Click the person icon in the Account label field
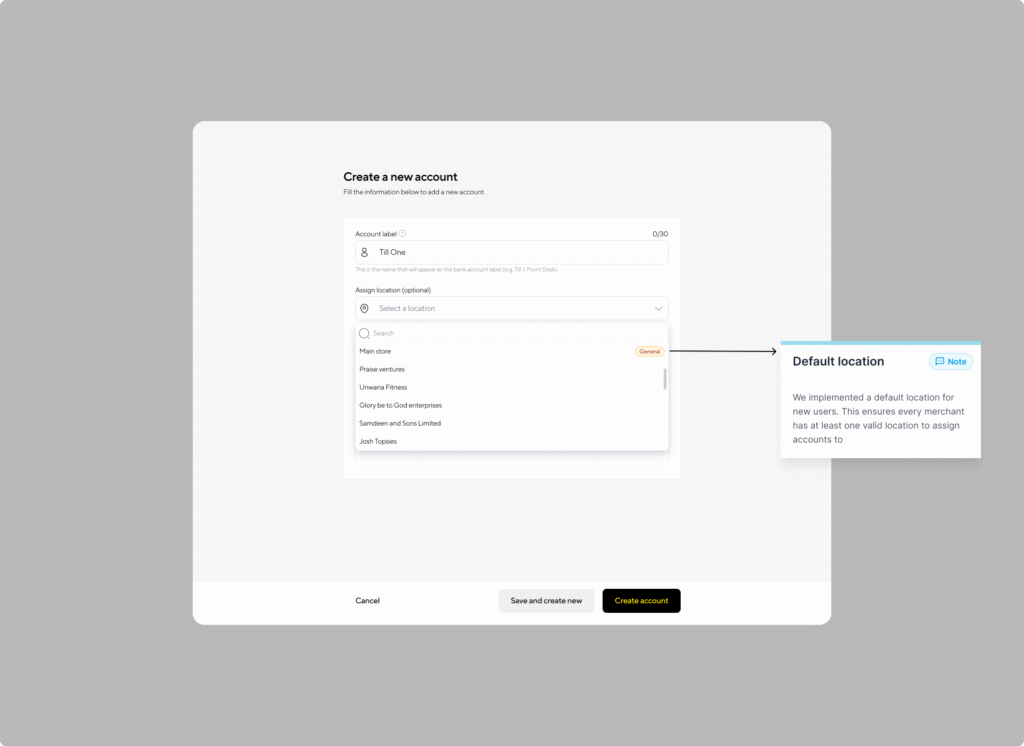Viewport: 1024px width, 746px height. pyautogui.click(x=365, y=253)
